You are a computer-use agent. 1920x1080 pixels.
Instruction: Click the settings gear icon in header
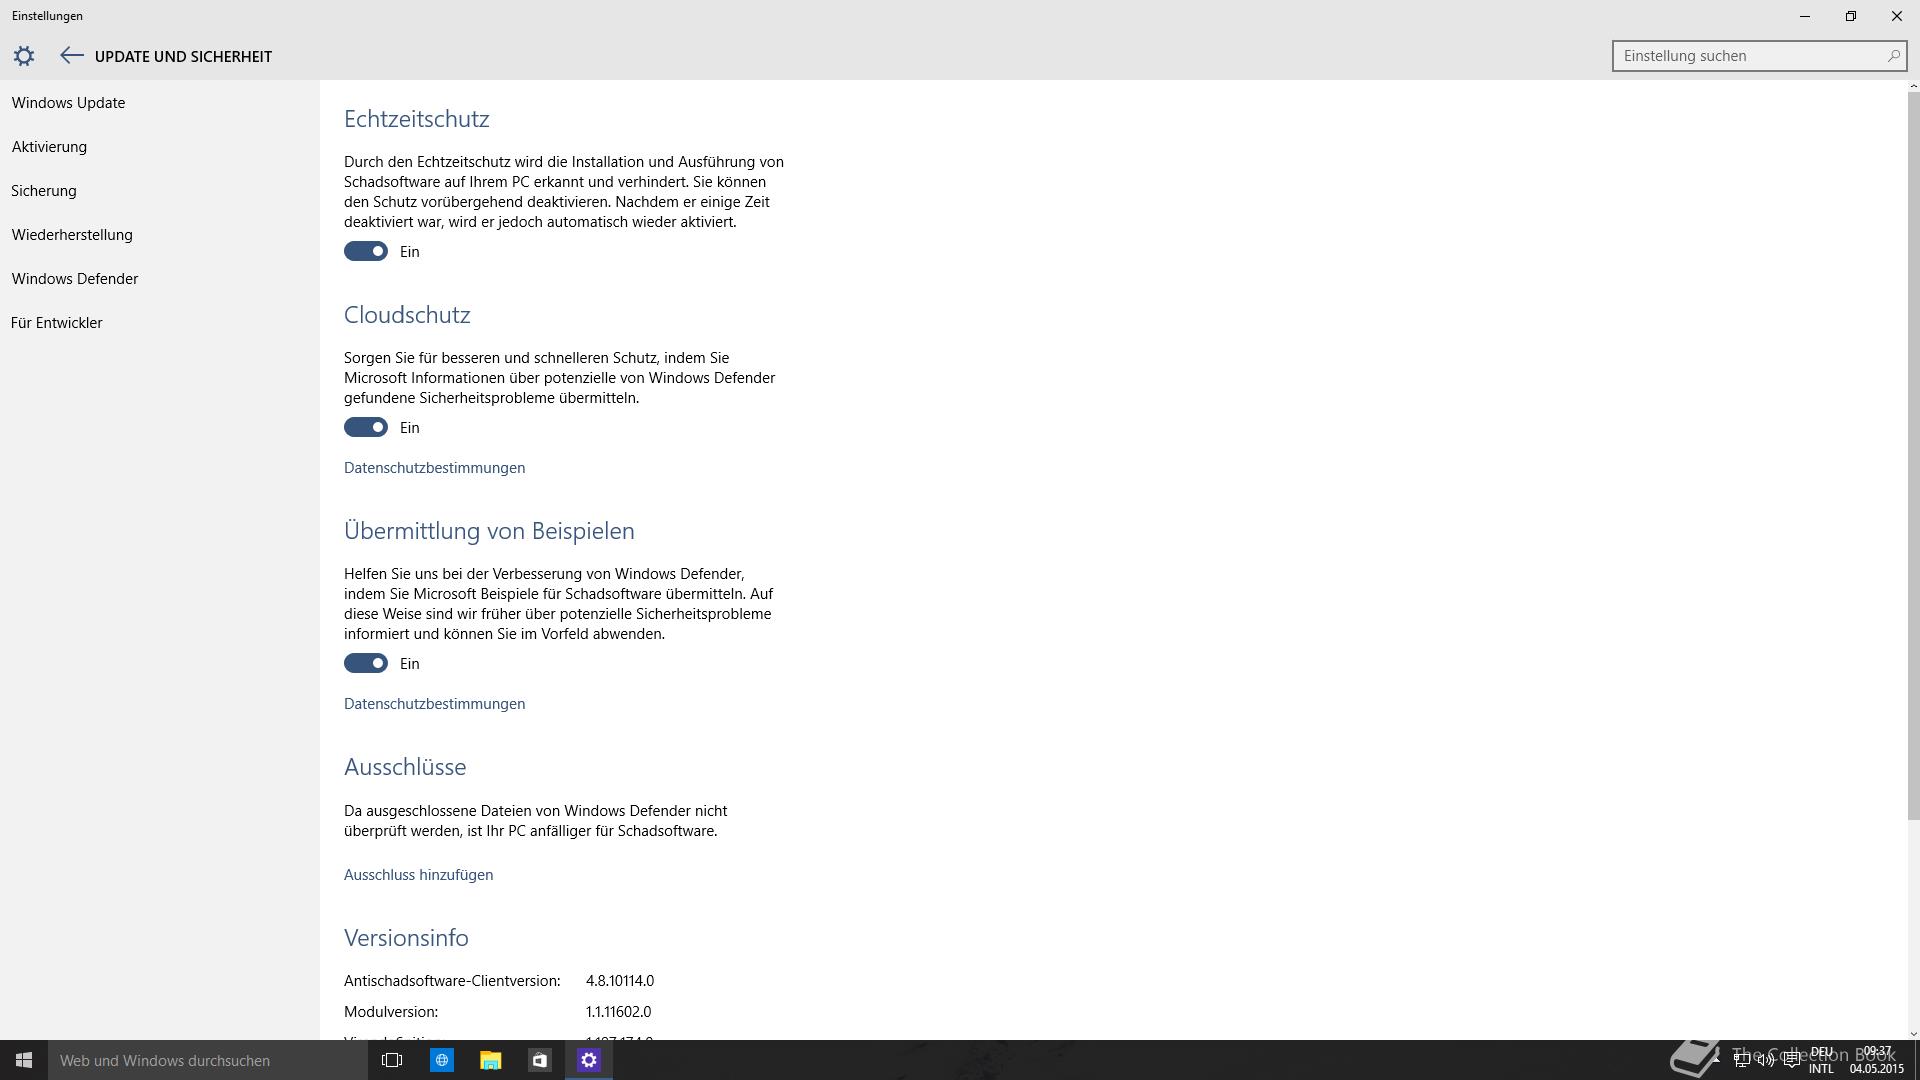pos(24,56)
